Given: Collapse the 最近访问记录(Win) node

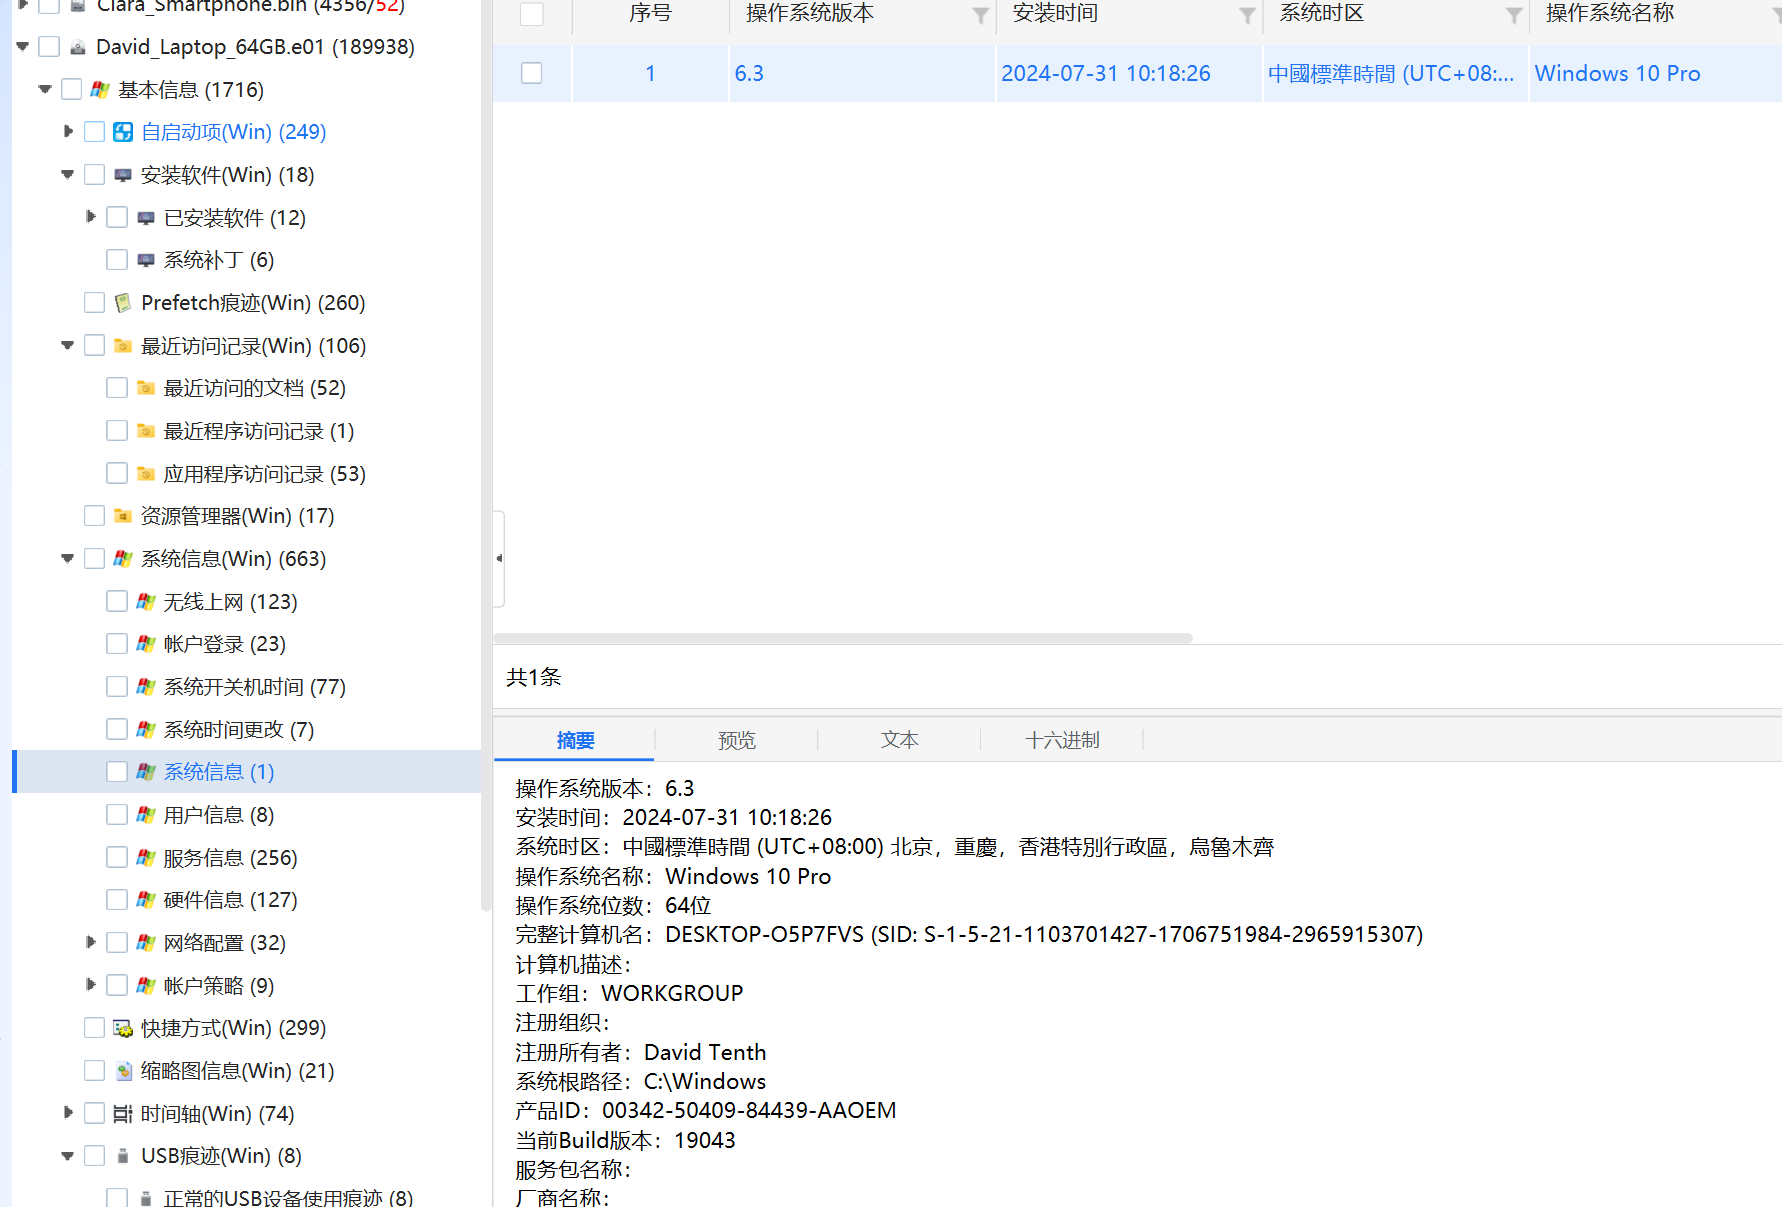Looking at the screenshot, I should coord(68,346).
